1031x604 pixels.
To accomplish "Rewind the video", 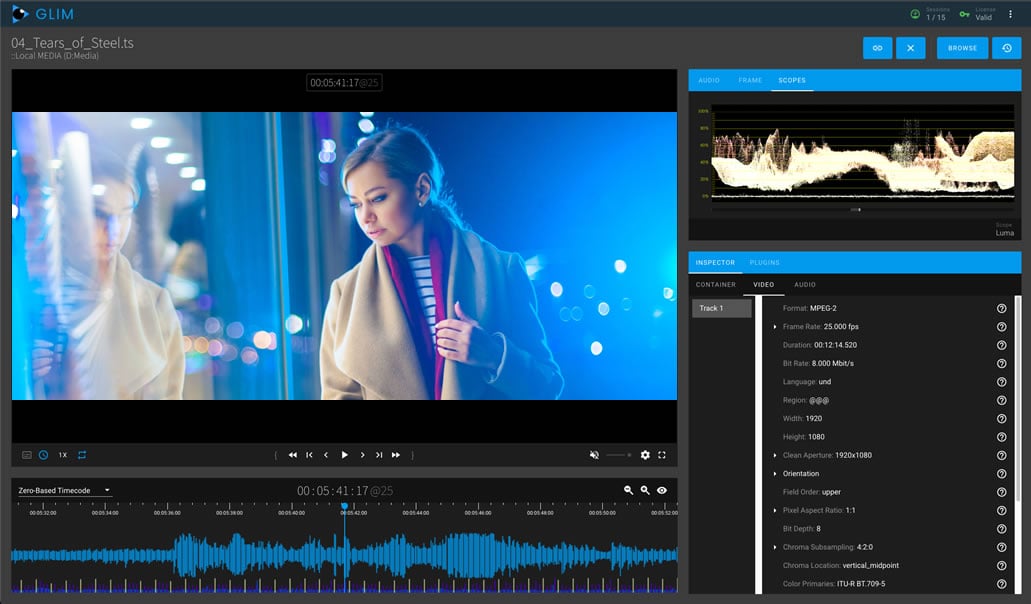I will [293, 455].
